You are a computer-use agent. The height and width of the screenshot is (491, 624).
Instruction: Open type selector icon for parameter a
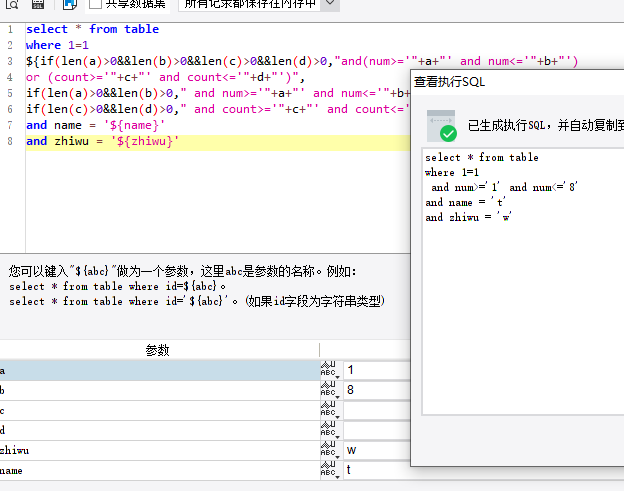(330, 370)
